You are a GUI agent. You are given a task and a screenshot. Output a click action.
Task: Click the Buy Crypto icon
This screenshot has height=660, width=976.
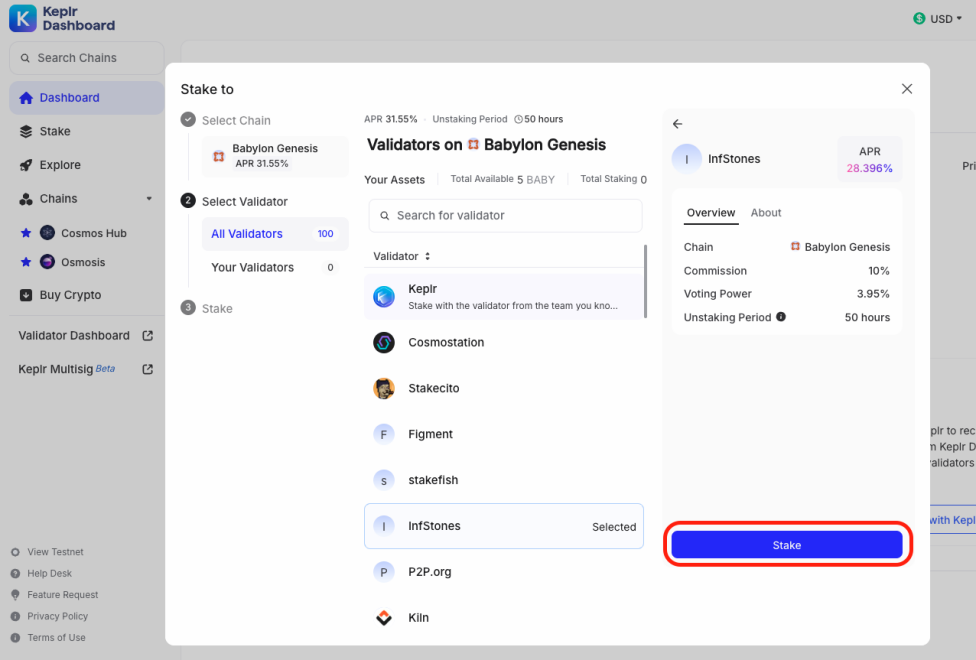pyautogui.click(x=26, y=295)
